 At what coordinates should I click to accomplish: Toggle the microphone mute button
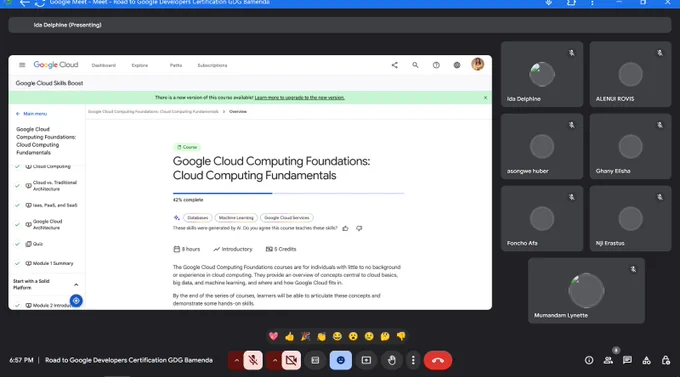pos(253,360)
